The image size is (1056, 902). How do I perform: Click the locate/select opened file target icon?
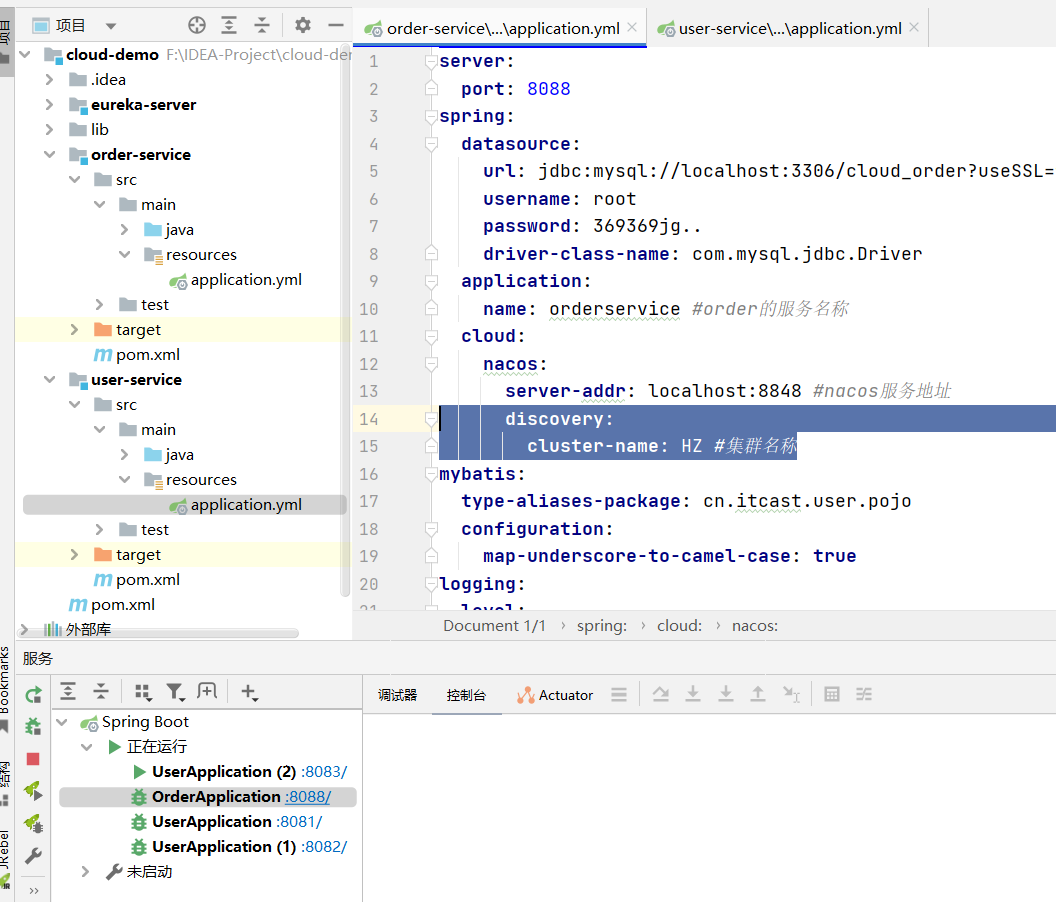[x=197, y=26]
